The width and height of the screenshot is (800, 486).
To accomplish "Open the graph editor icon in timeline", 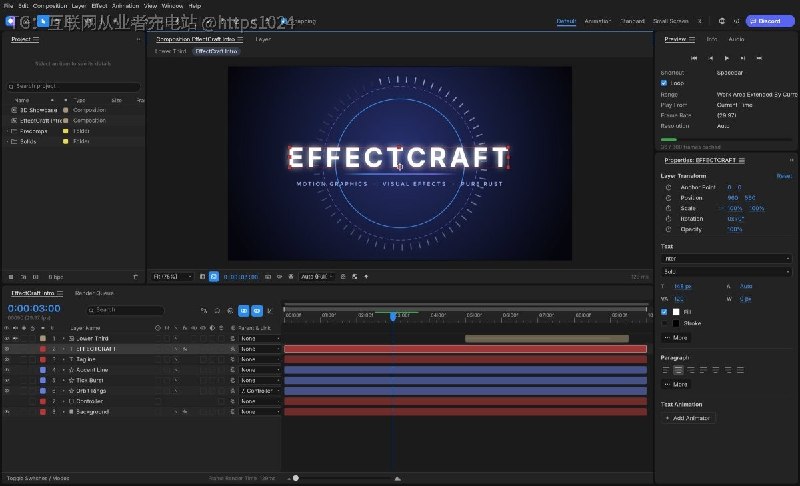I will pos(270,310).
